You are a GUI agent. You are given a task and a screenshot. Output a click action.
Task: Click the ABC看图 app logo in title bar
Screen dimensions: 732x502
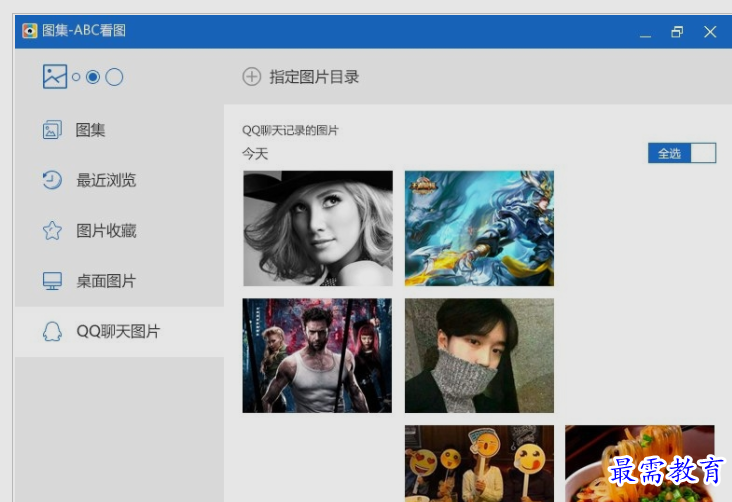coord(29,31)
